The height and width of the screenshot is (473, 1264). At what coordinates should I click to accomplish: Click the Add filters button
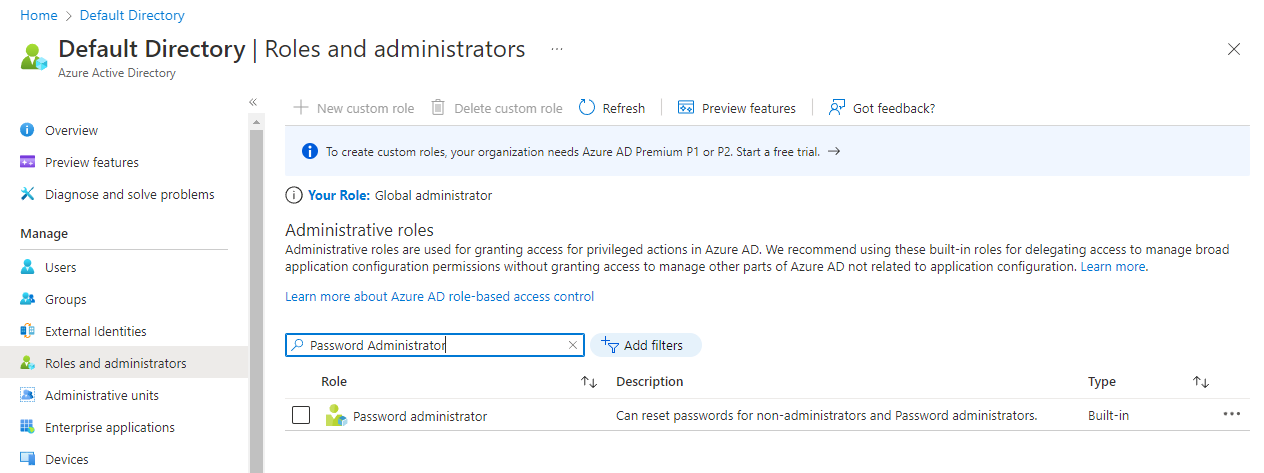point(646,345)
